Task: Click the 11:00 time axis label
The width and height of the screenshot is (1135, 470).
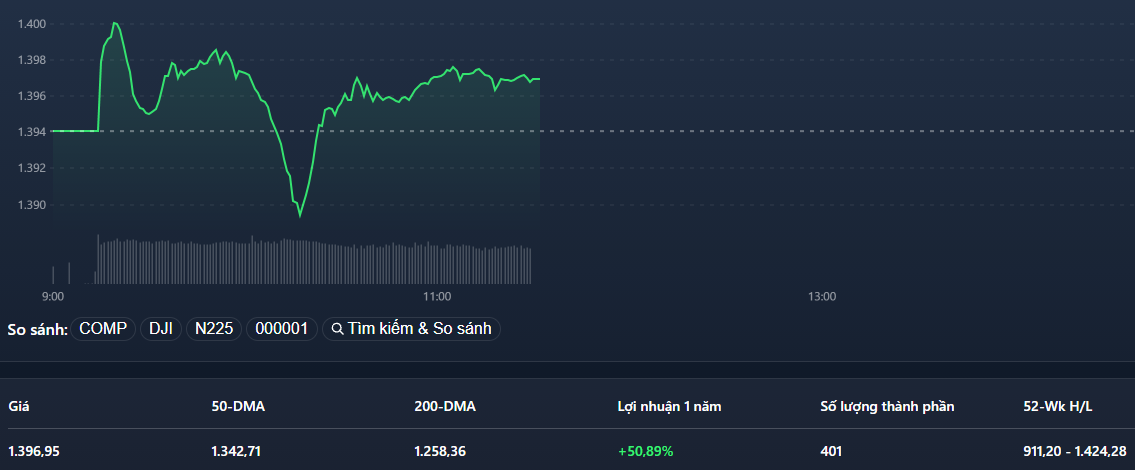Action: [437, 297]
